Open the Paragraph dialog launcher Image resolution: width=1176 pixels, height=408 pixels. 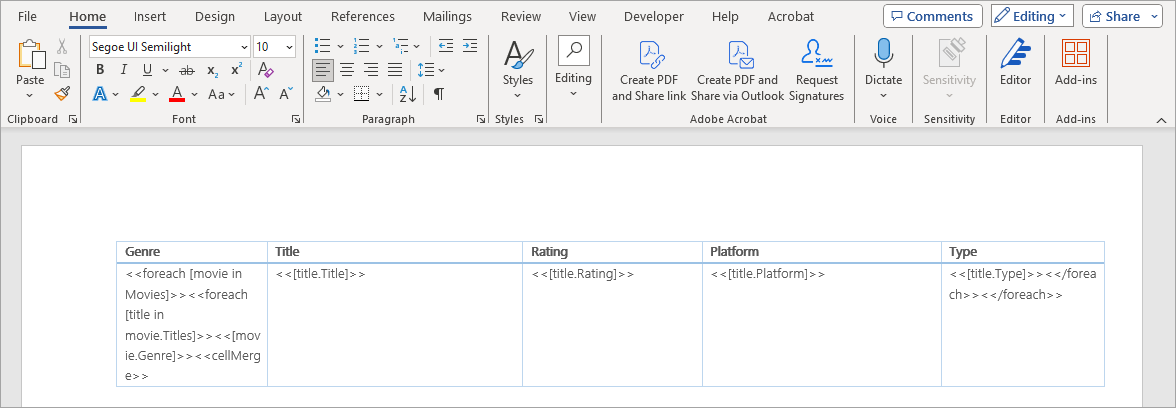point(480,119)
